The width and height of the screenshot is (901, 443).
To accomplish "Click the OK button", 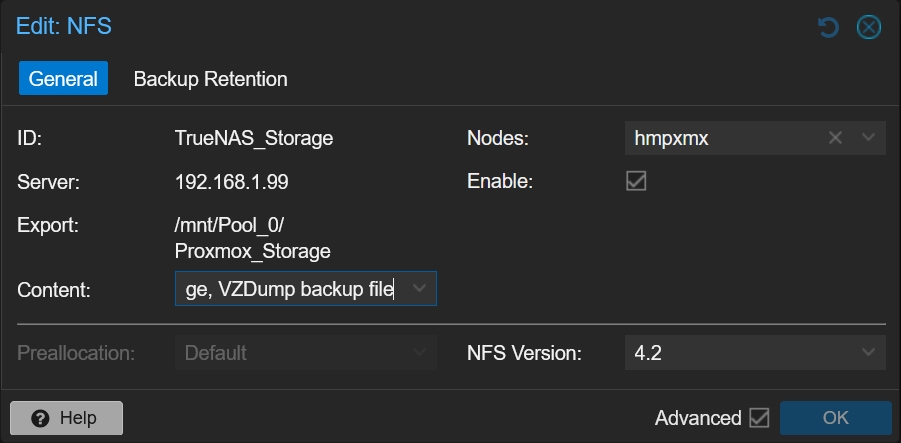I will tap(835, 418).
